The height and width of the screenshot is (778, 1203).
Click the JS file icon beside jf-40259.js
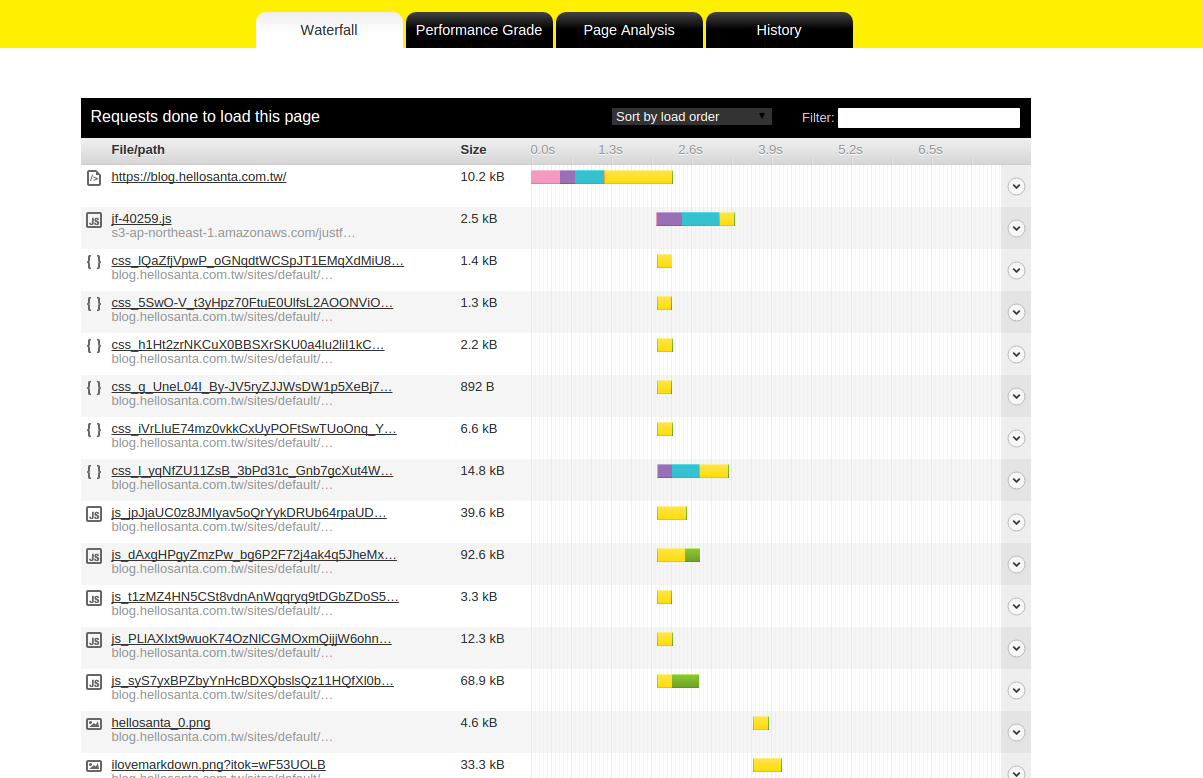94,220
